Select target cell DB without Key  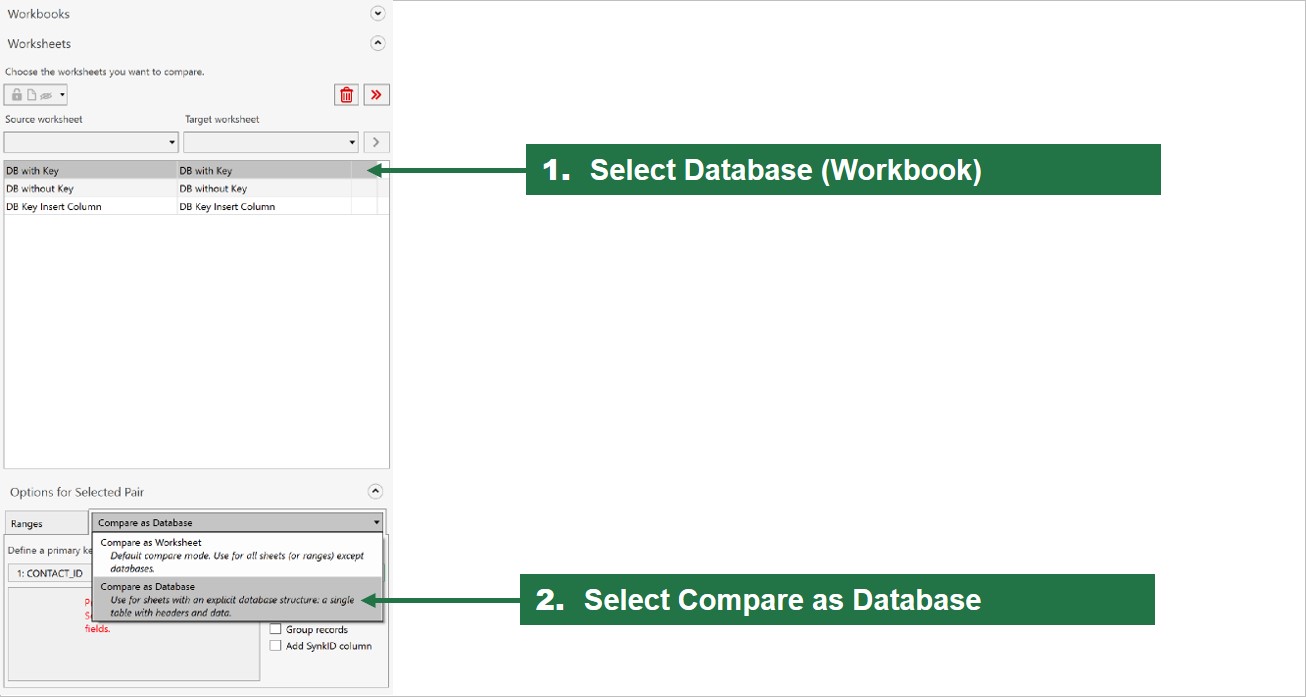[264, 189]
